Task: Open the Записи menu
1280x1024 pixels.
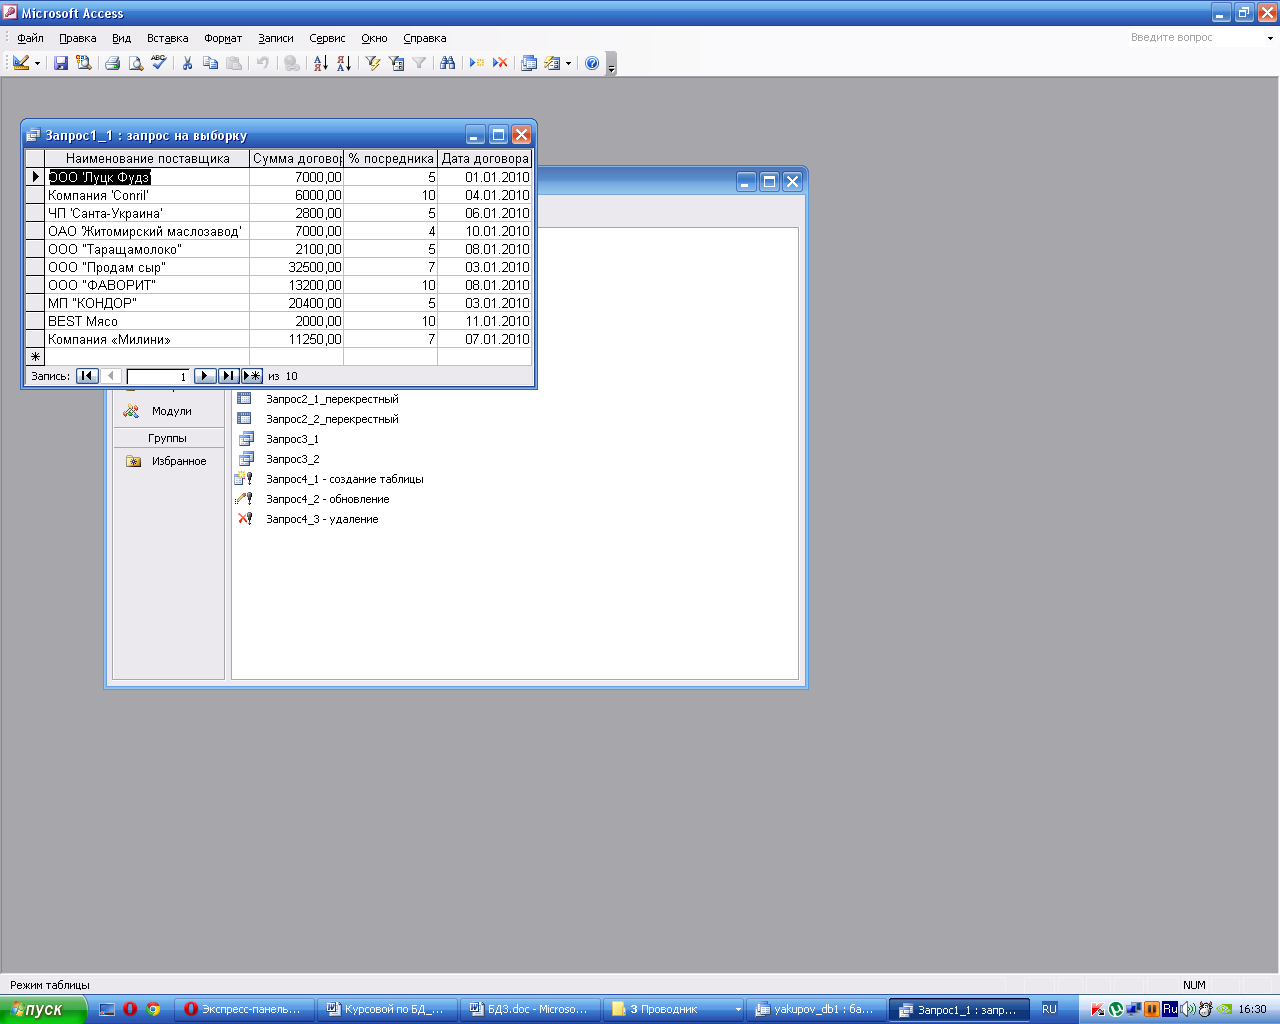Action: click(x=275, y=38)
